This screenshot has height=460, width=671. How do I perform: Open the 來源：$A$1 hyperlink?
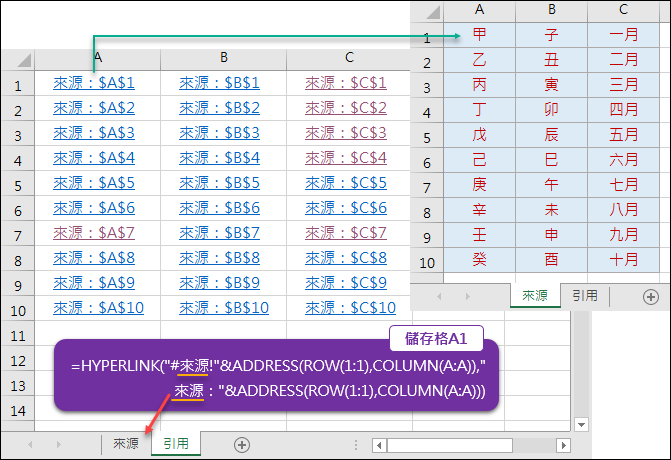tap(94, 83)
